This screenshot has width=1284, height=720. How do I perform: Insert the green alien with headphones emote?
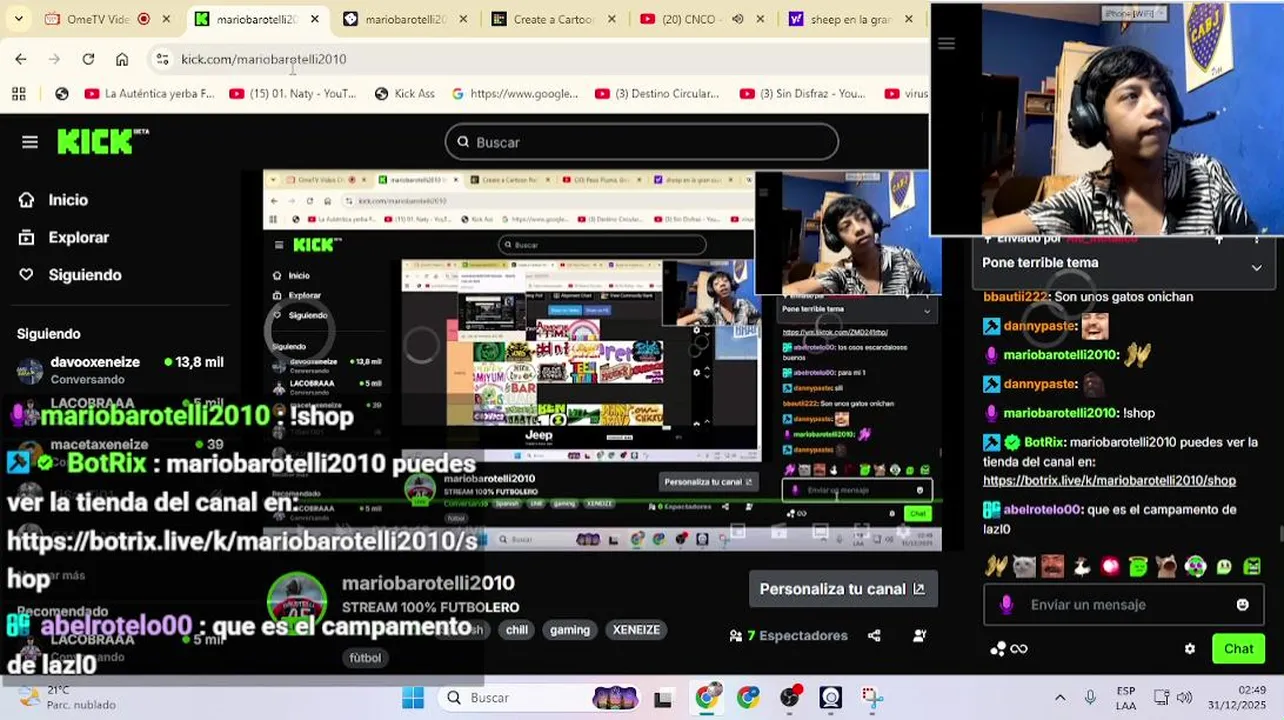tap(1195, 567)
